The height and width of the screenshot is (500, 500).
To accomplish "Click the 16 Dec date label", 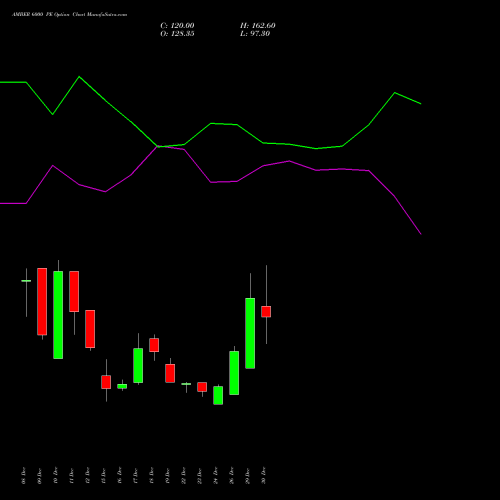I will (119, 475).
